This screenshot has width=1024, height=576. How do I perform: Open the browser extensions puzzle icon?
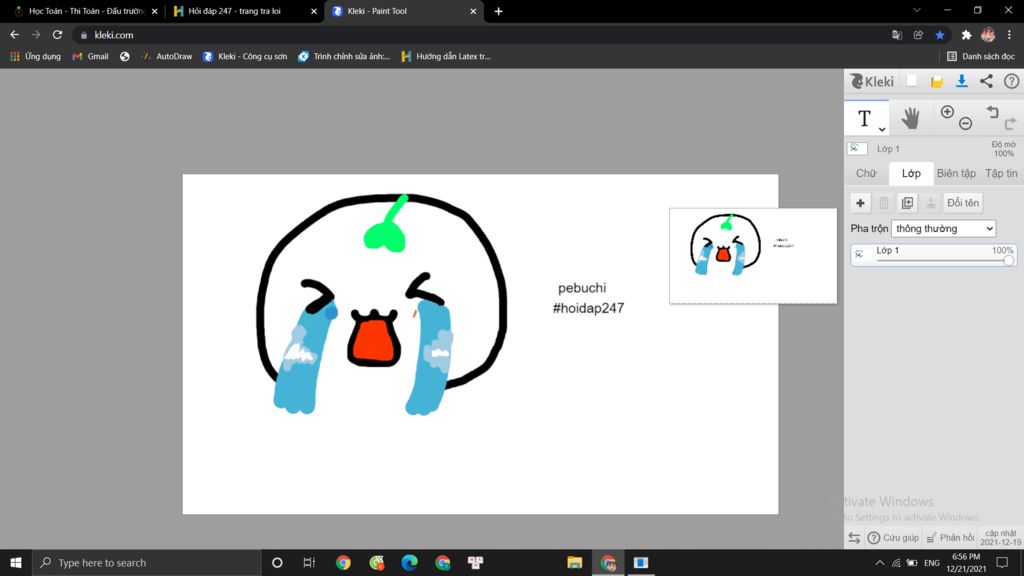tap(967, 35)
